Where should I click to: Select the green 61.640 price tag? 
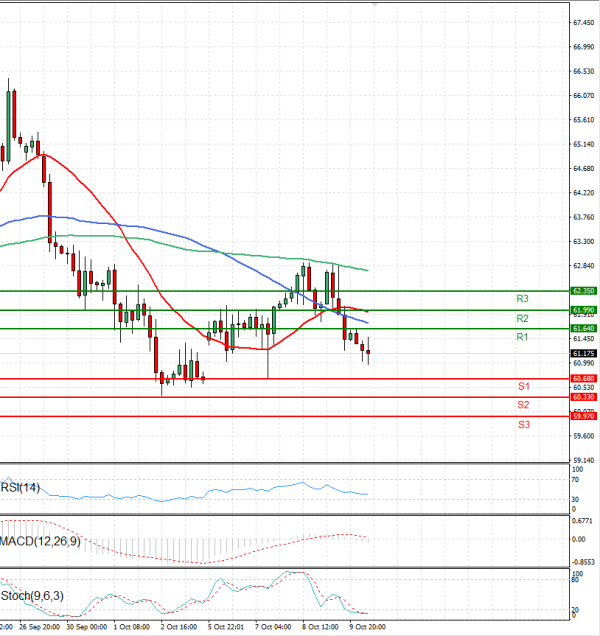[583, 328]
